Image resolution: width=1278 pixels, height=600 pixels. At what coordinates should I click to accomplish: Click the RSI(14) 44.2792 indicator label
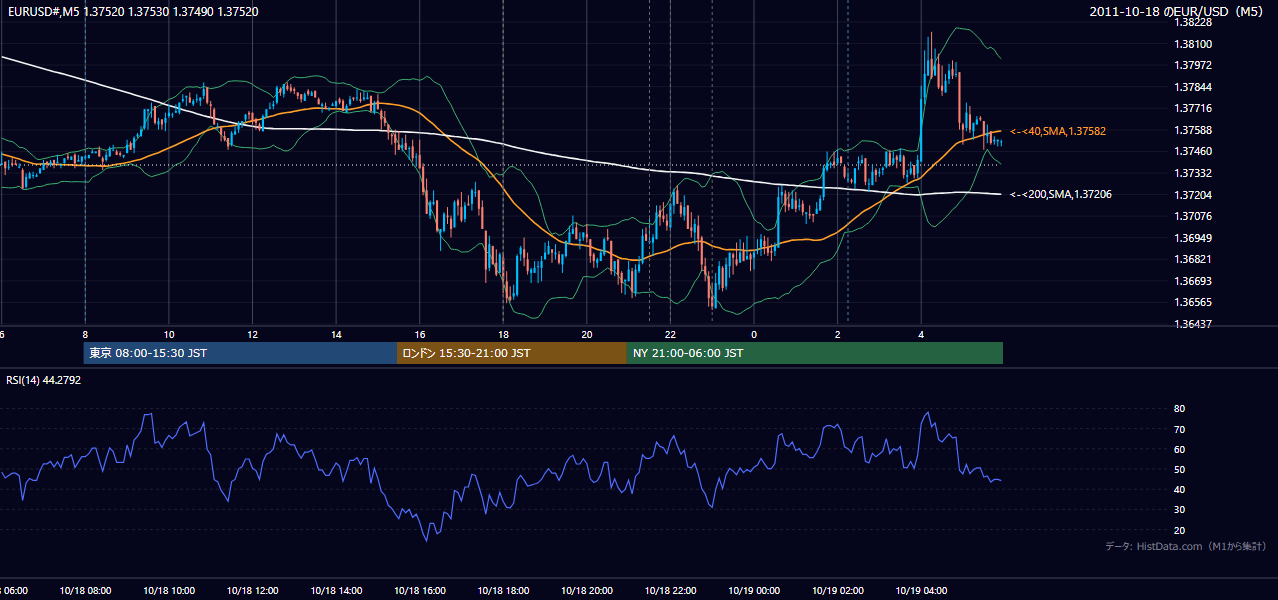pyautogui.click(x=43, y=380)
